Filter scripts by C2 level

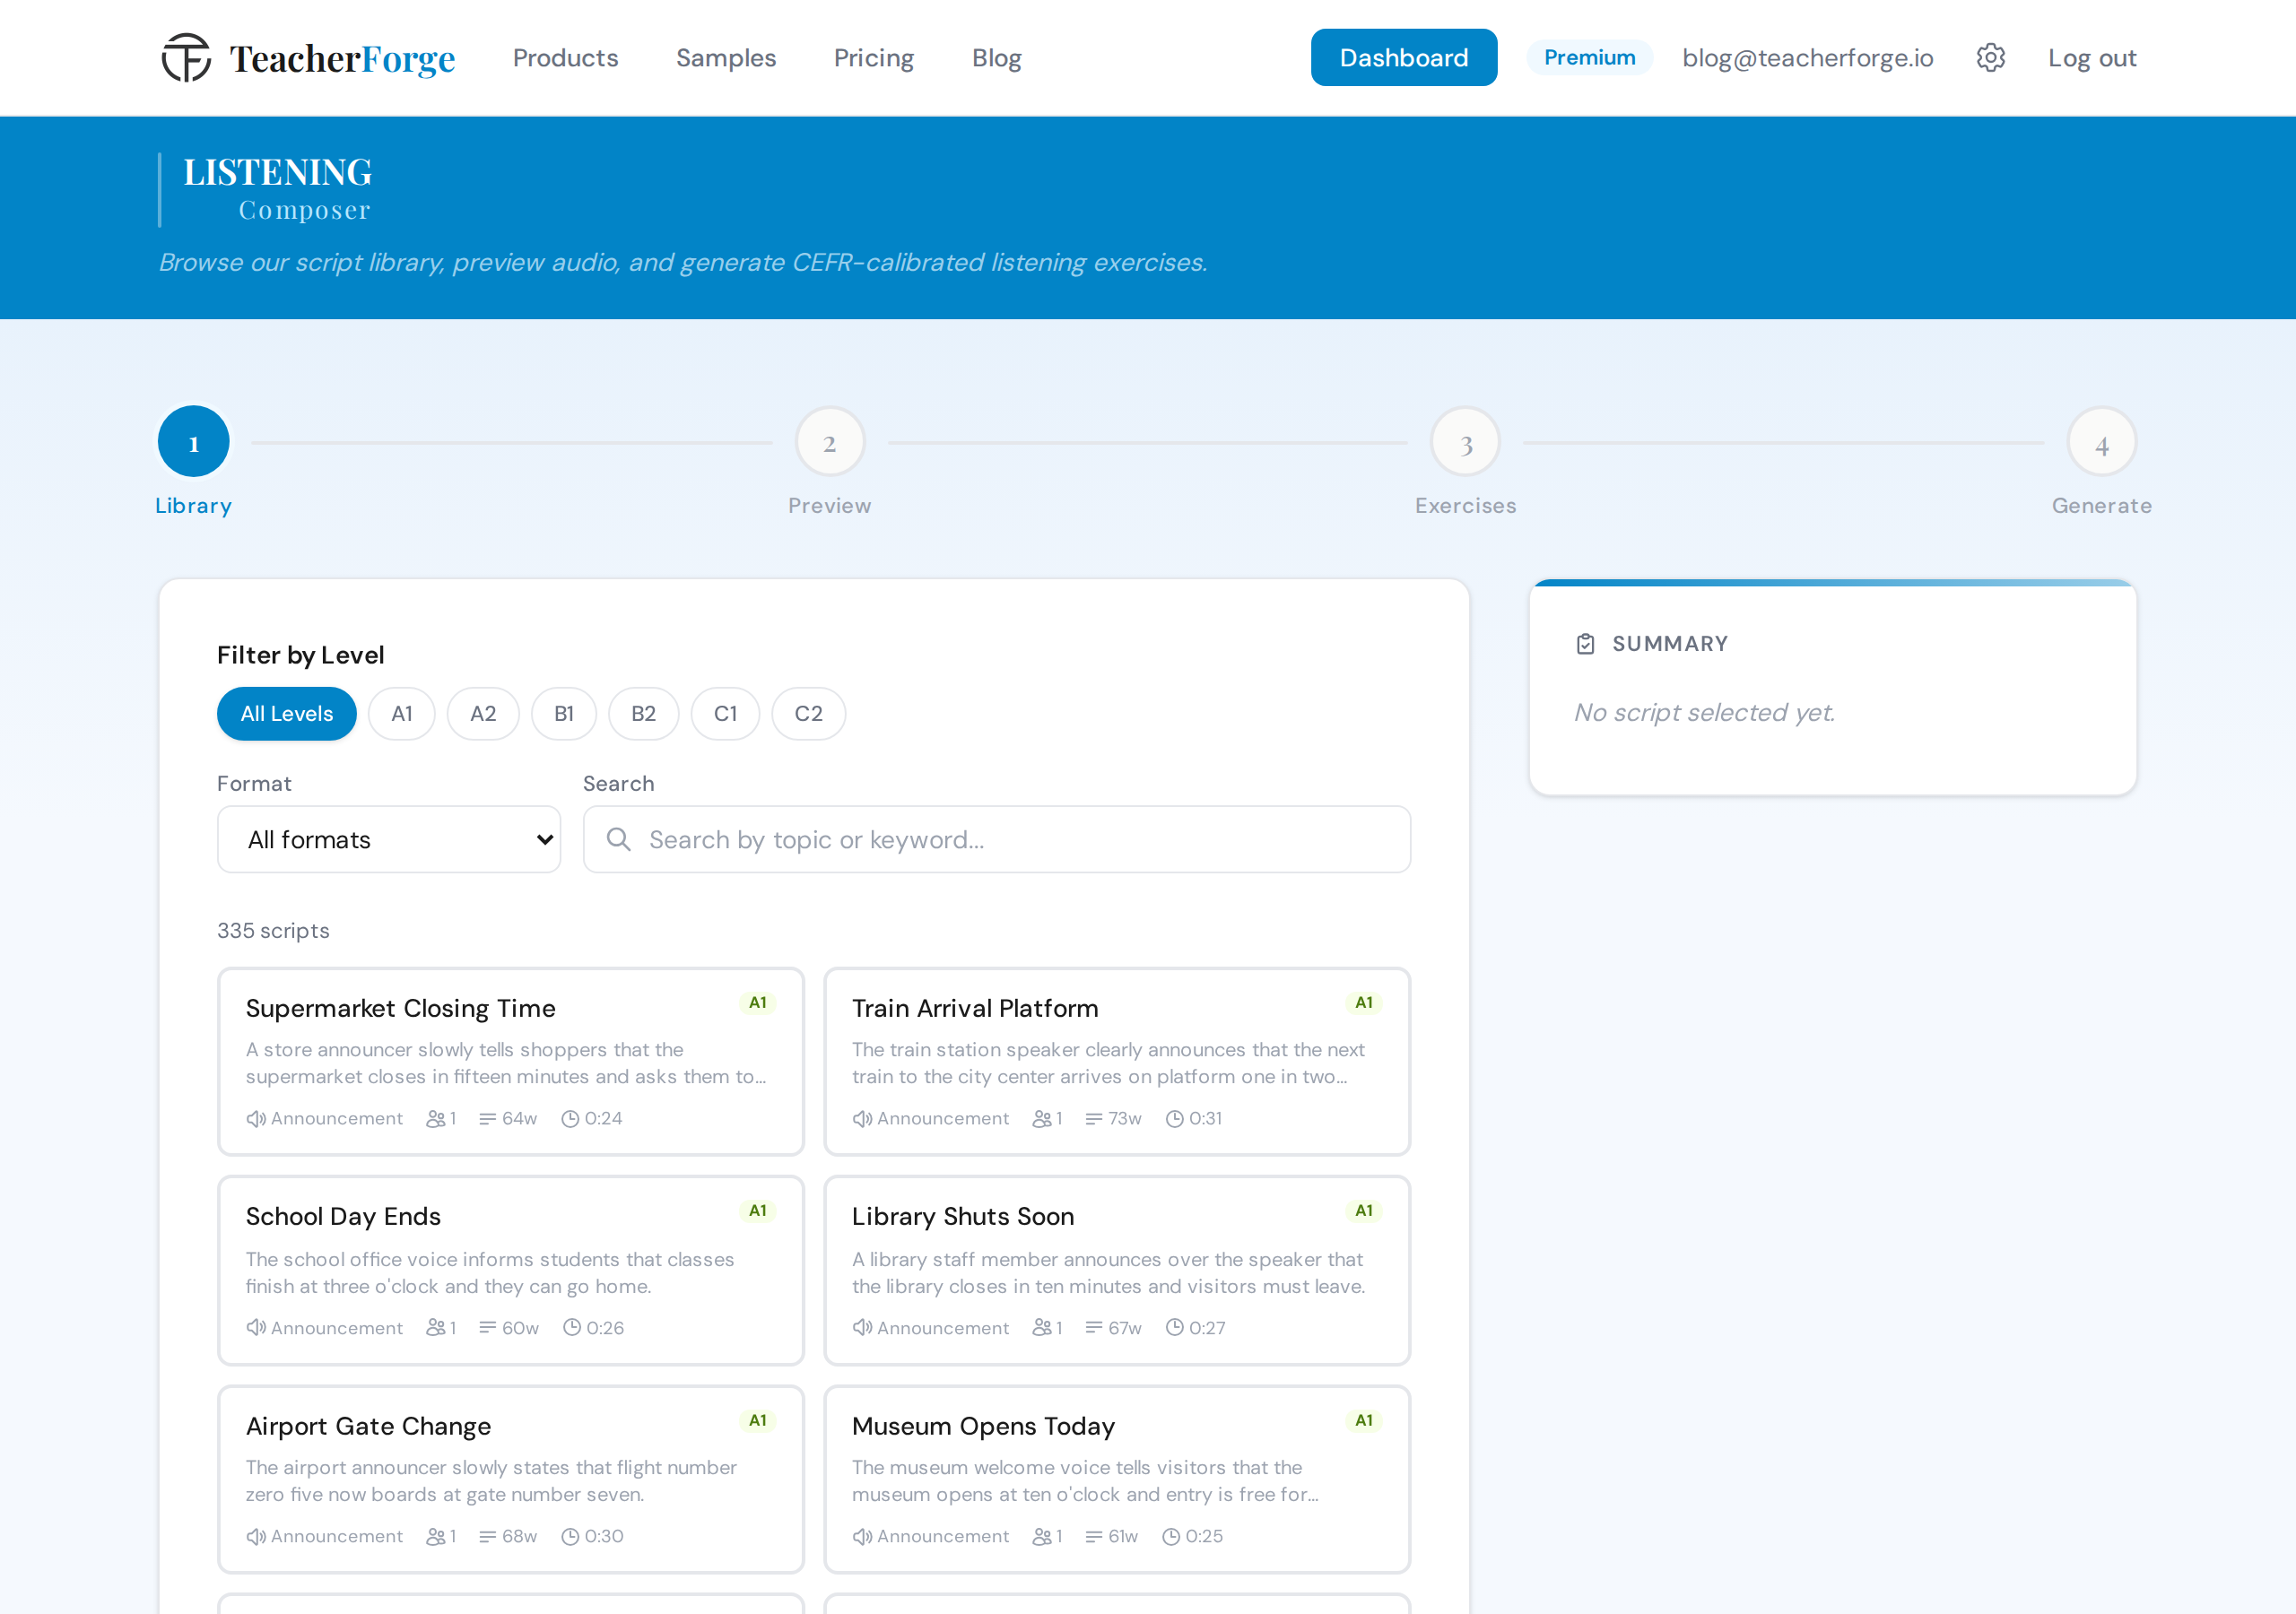808,713
